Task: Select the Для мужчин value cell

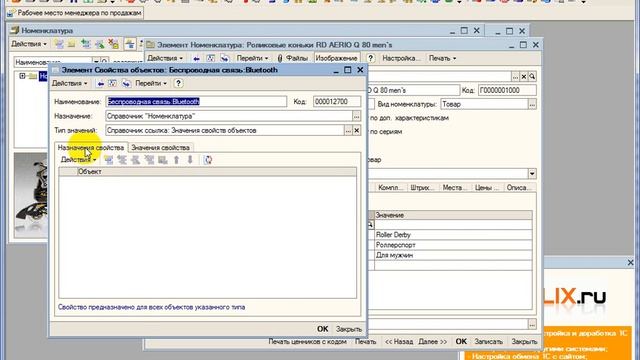Action: tap(453, 255)
